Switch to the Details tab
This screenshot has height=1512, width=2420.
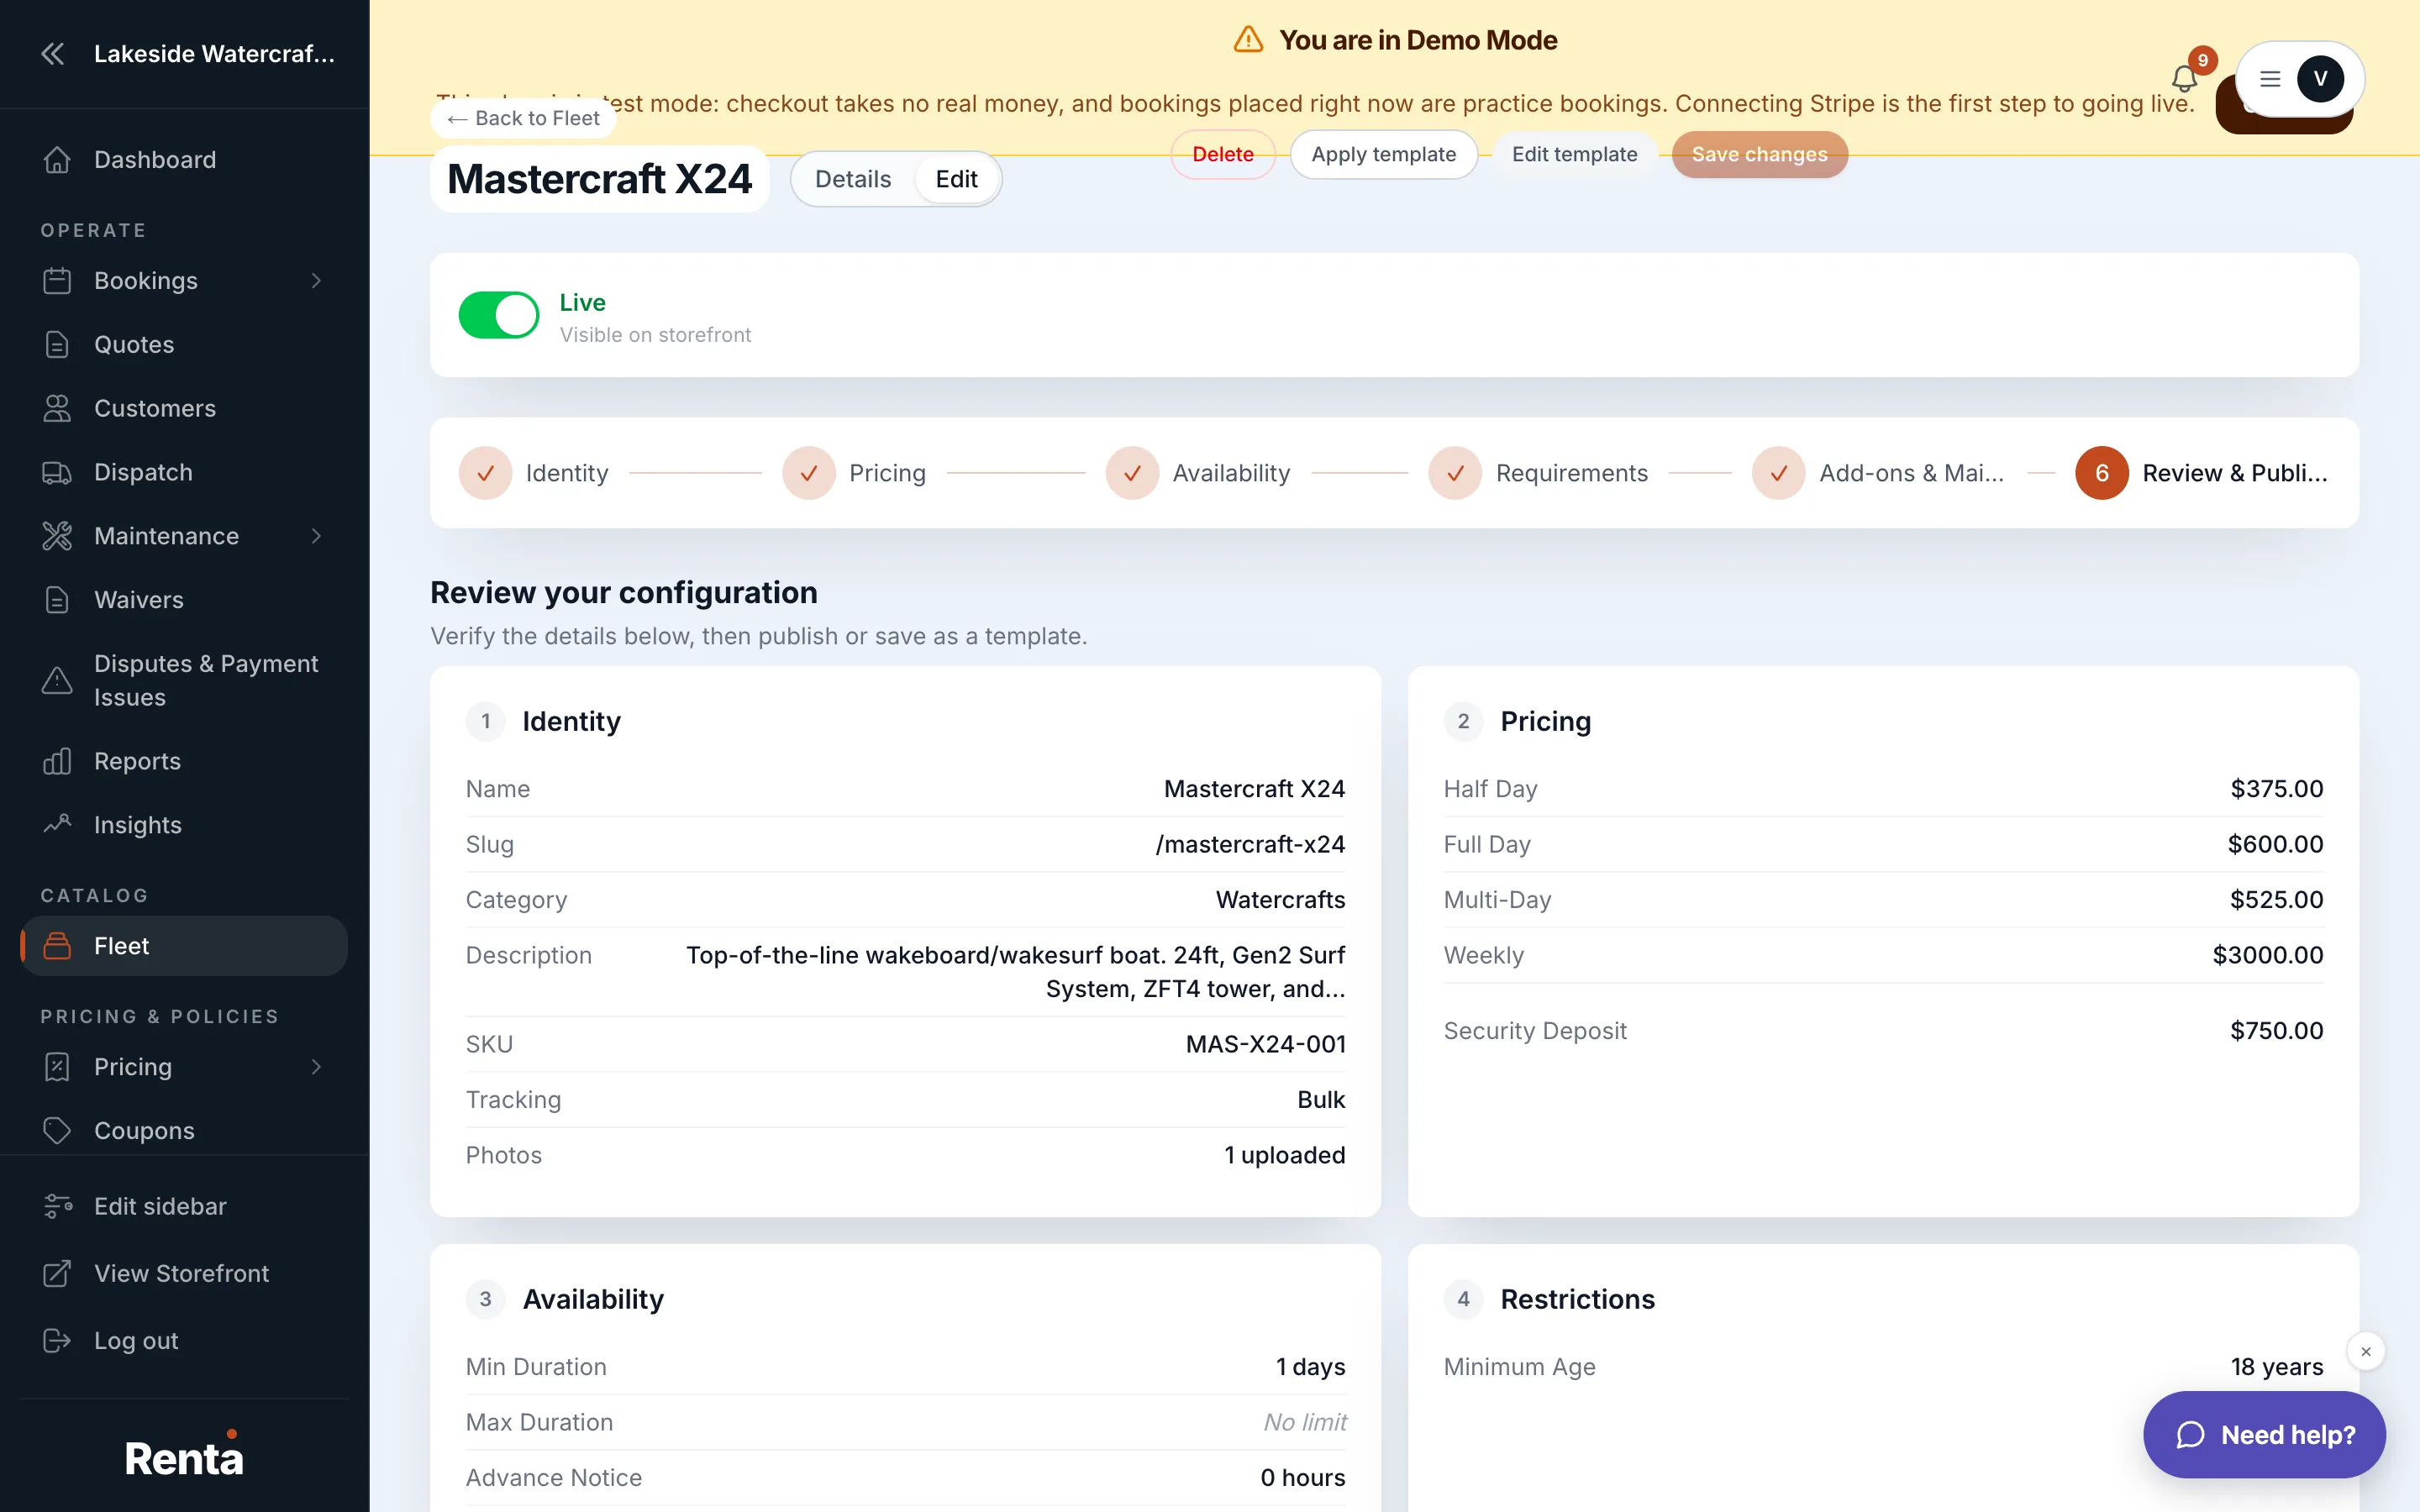(853, 180)
